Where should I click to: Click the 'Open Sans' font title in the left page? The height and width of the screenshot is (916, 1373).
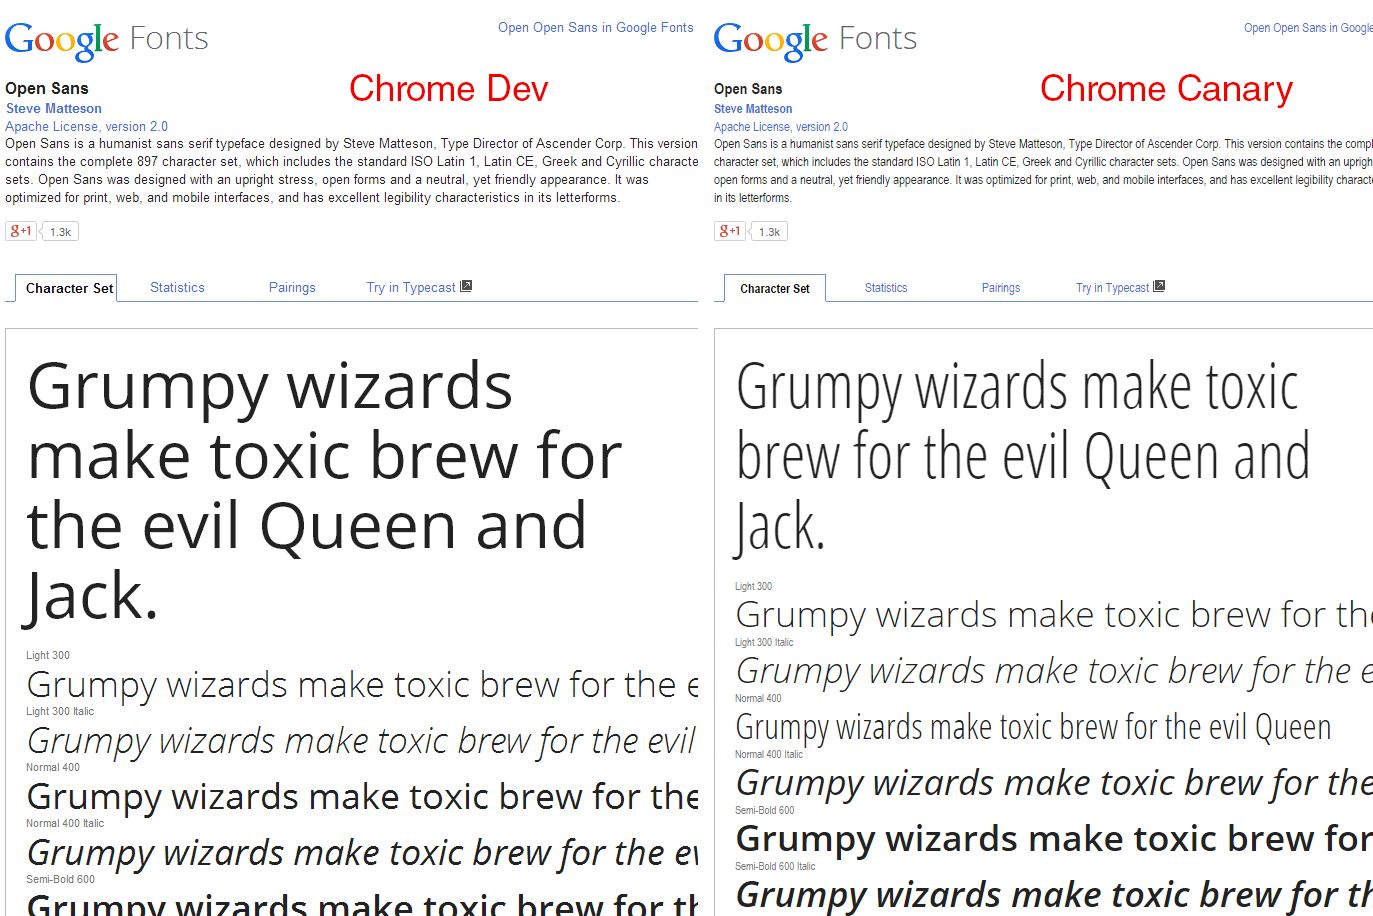pos(47,88)
